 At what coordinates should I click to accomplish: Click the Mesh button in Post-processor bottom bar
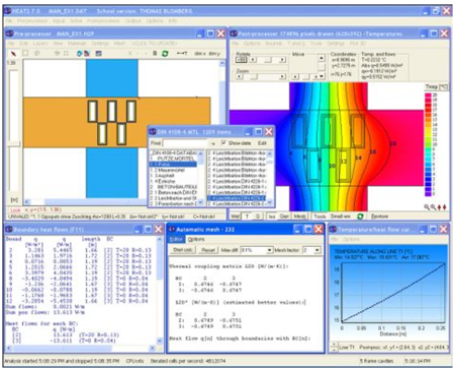[299, 216]
